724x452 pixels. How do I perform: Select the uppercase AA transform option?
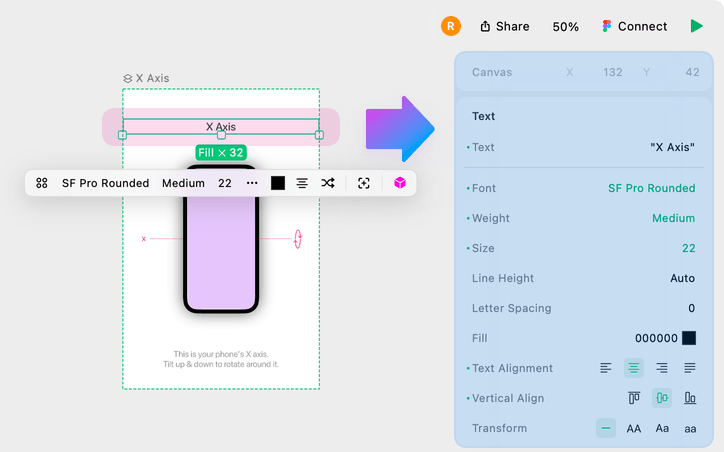[x=634, y=428]
